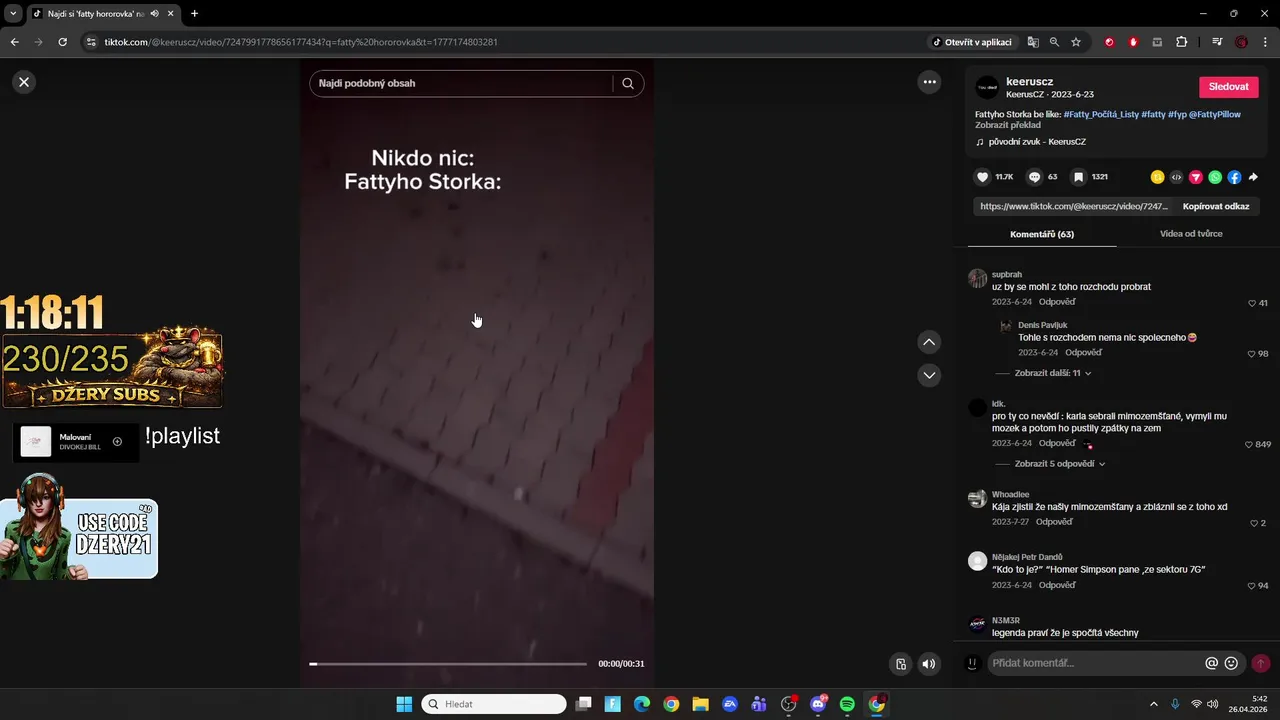The width and height of the screenshot is (1280, 720).
Task: Click the taskbar 'Hledat' search box
Action: [x=494, y=704]
